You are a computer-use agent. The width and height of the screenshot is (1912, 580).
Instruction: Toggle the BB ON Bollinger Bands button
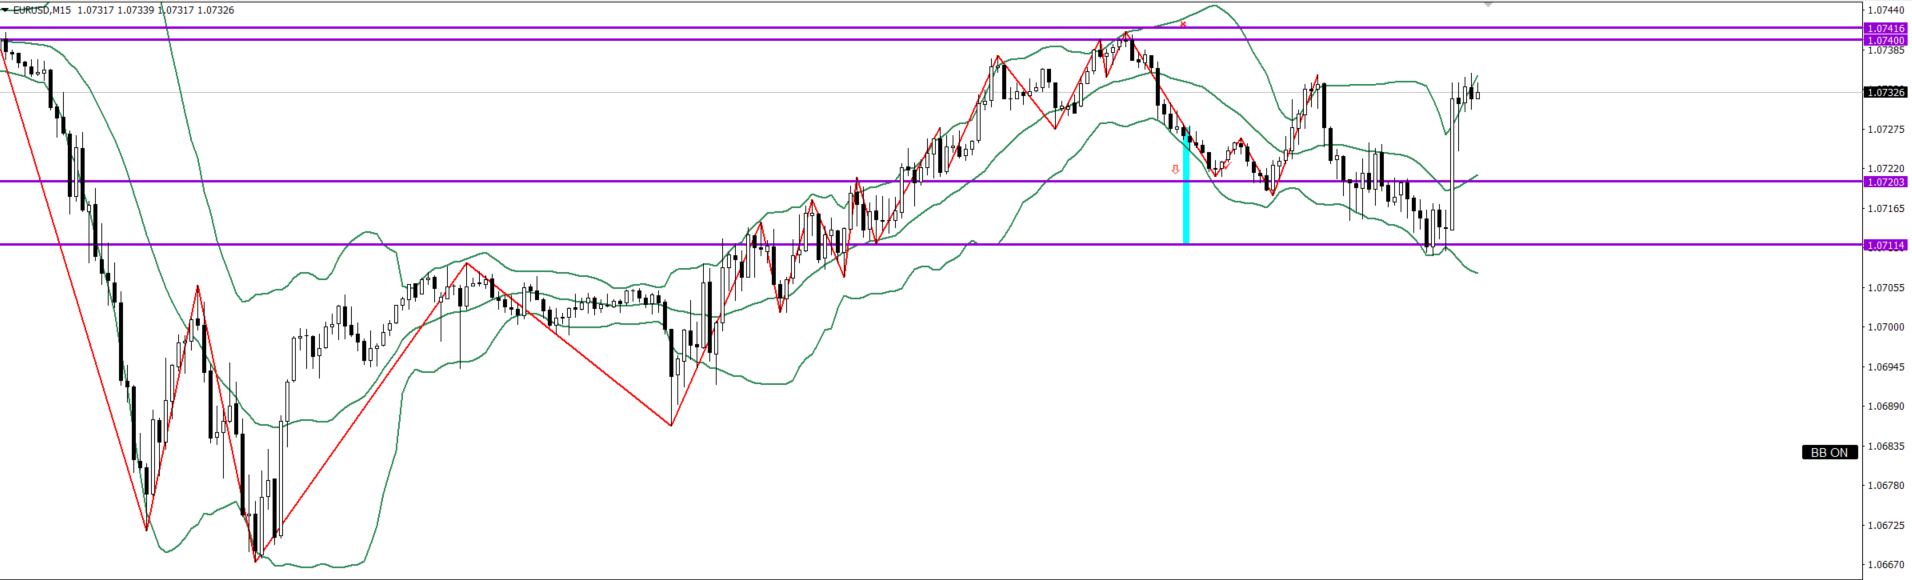click(x=1829, y=453)
